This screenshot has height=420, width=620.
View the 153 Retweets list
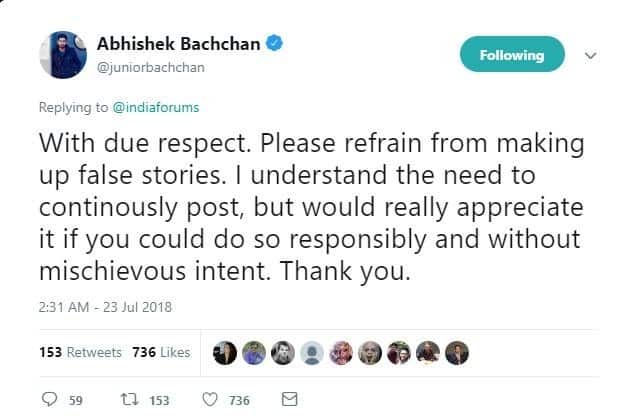click(78, 352)
